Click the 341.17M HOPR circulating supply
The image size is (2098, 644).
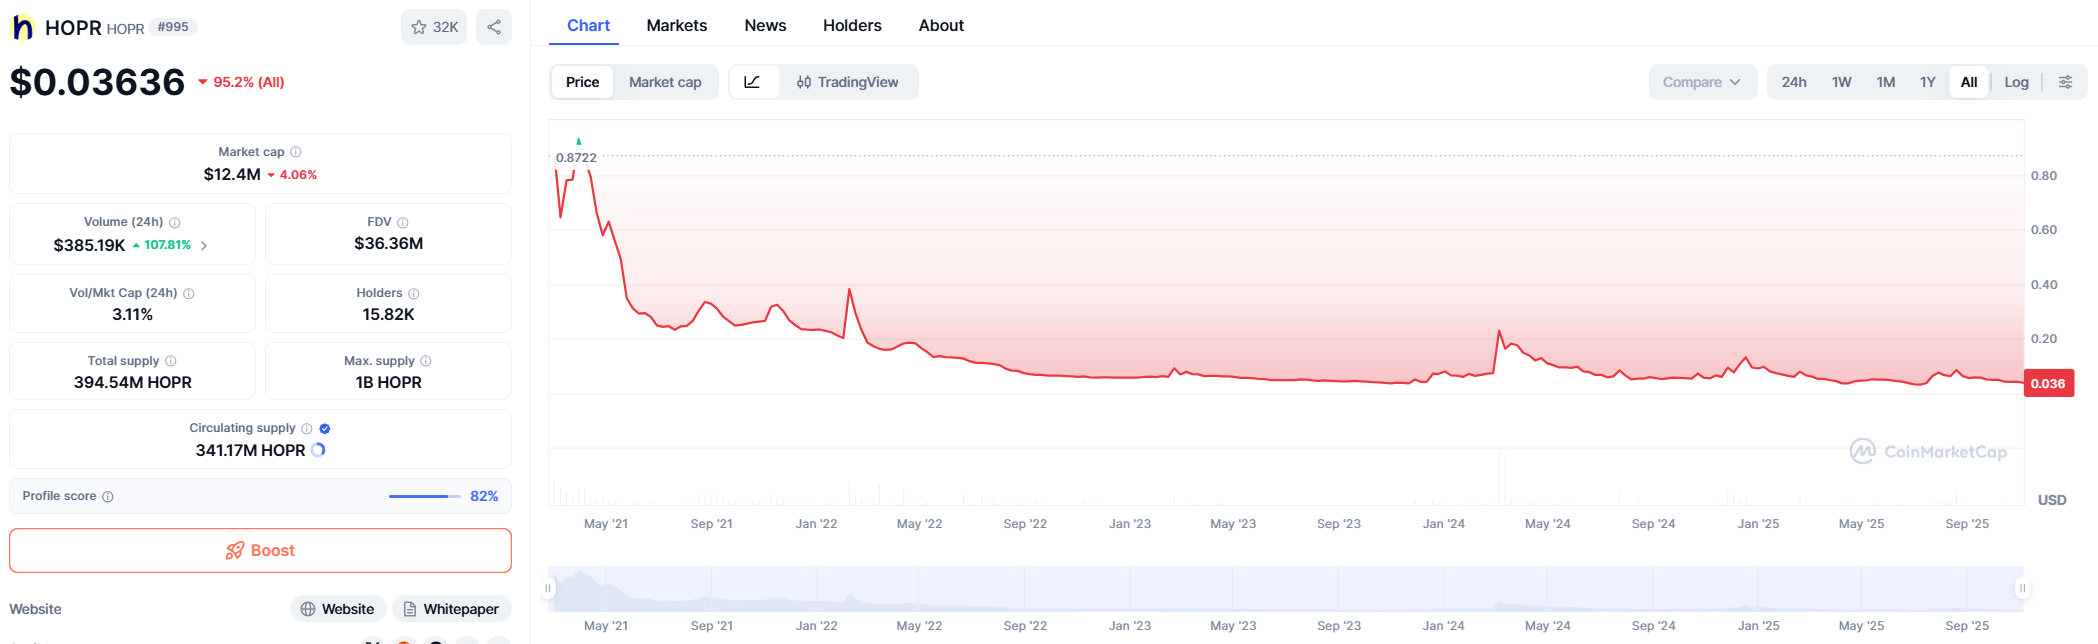[250, 450]
